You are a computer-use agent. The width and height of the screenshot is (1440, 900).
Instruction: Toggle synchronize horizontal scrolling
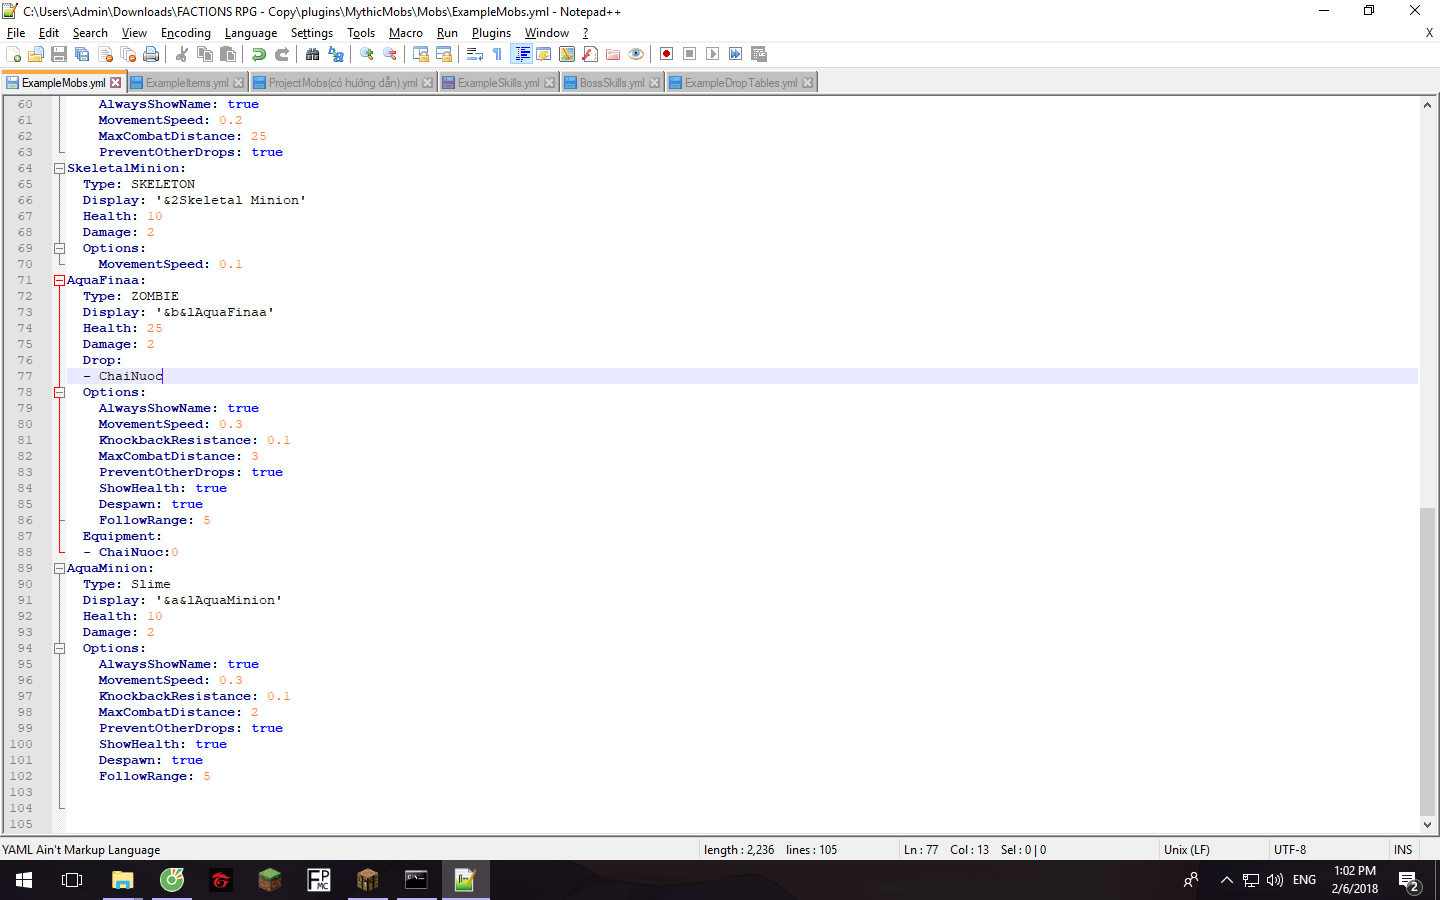444,54
